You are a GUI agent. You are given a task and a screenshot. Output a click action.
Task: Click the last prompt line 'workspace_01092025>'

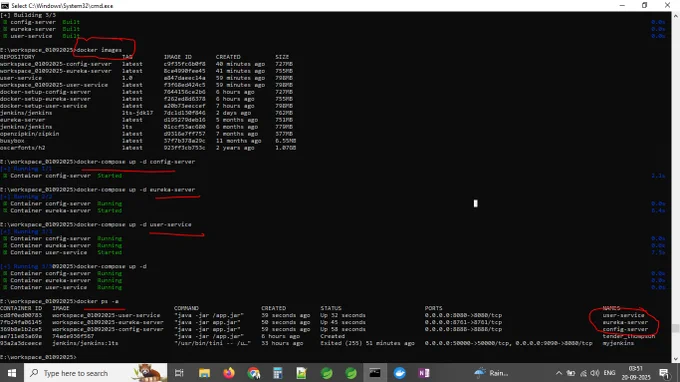click(x=38, y=357)
